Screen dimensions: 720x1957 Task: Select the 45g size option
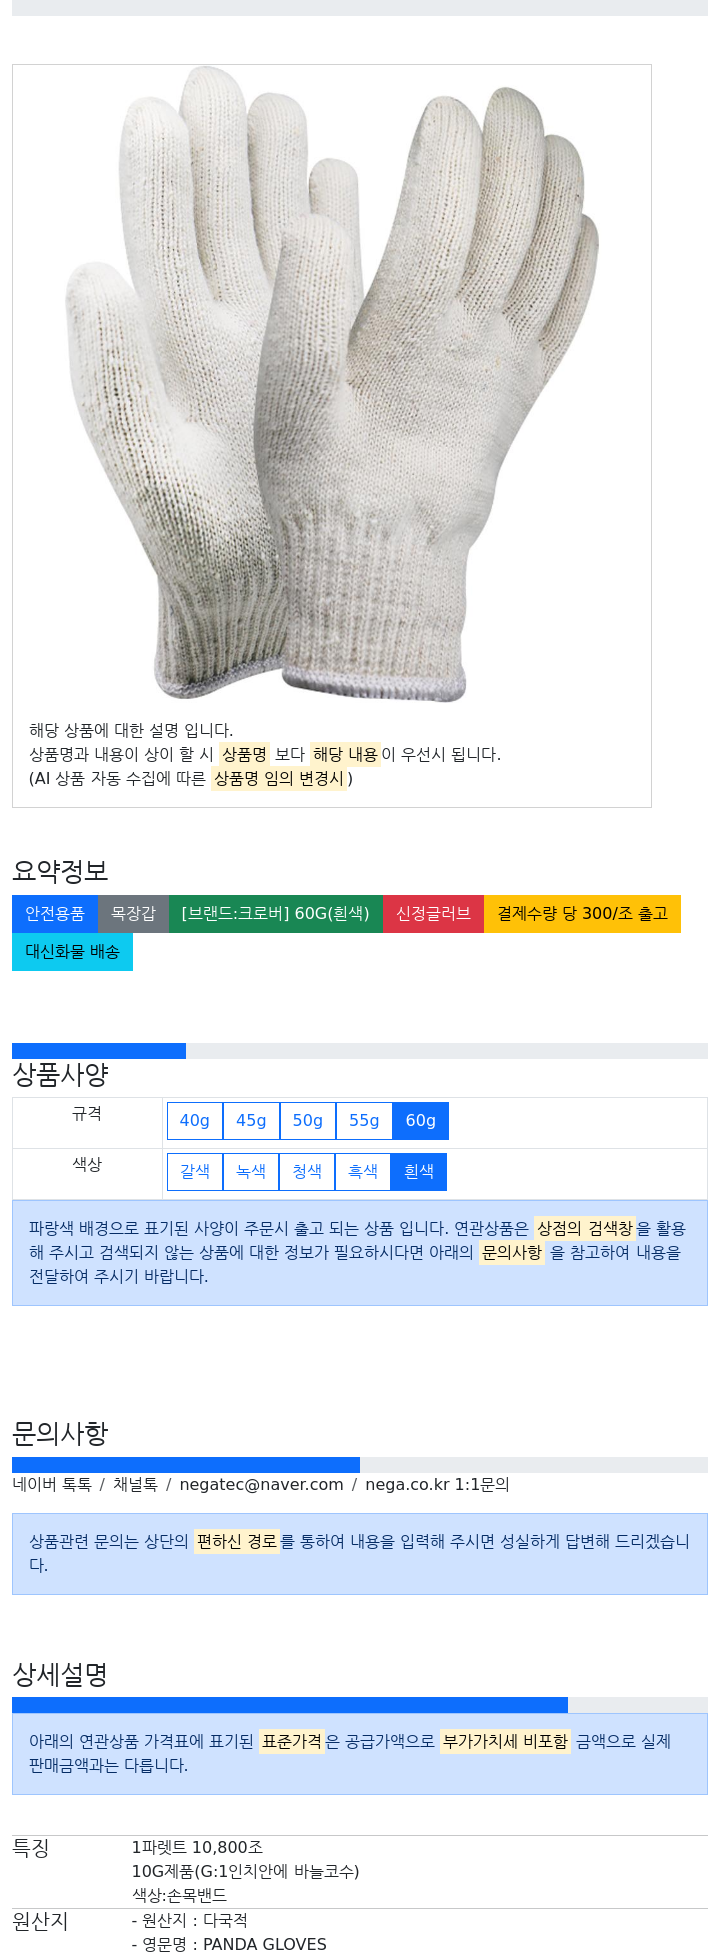[251, 1121]
